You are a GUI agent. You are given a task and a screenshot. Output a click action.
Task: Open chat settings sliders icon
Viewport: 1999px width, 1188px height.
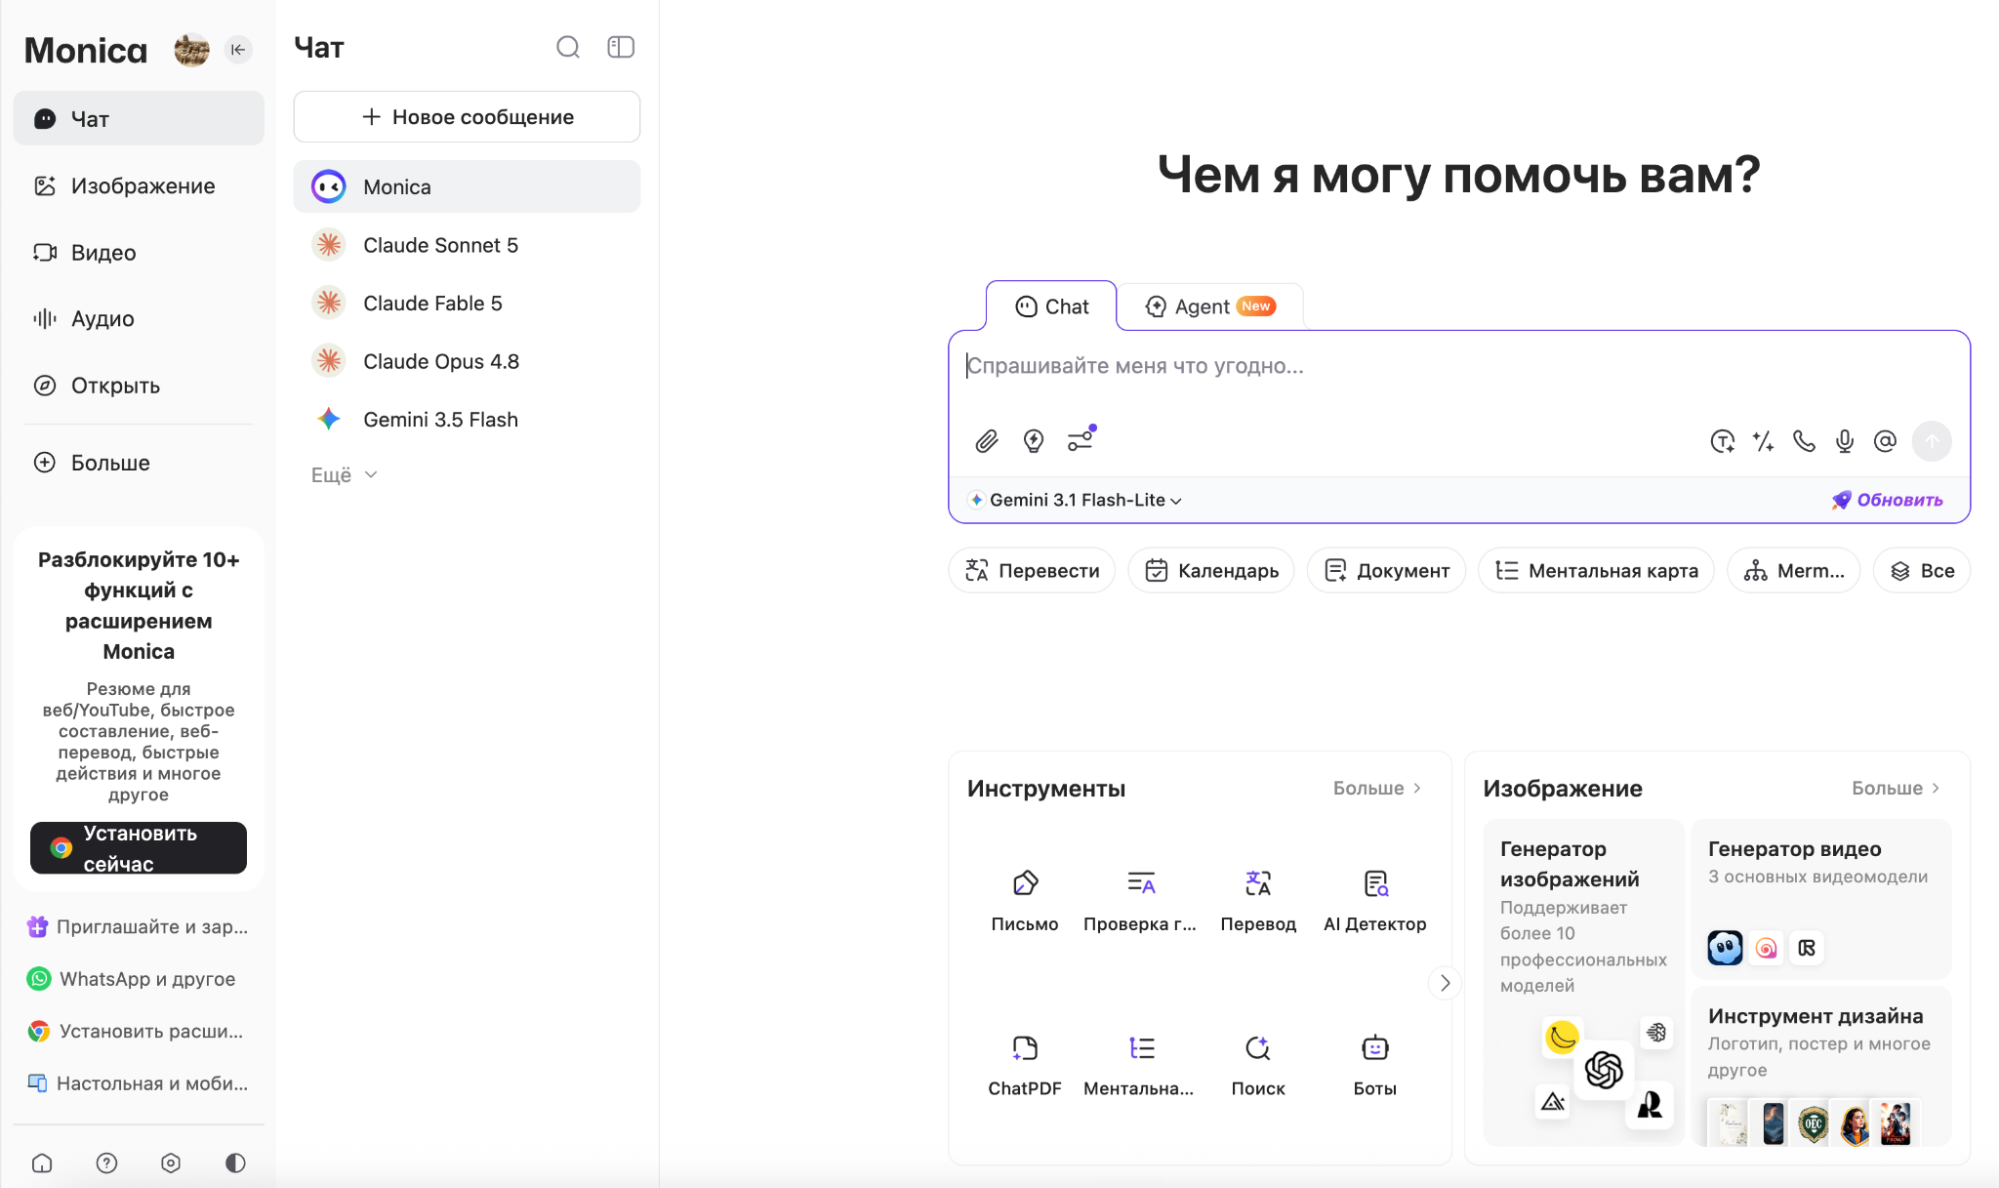[x=1081, y=440]
